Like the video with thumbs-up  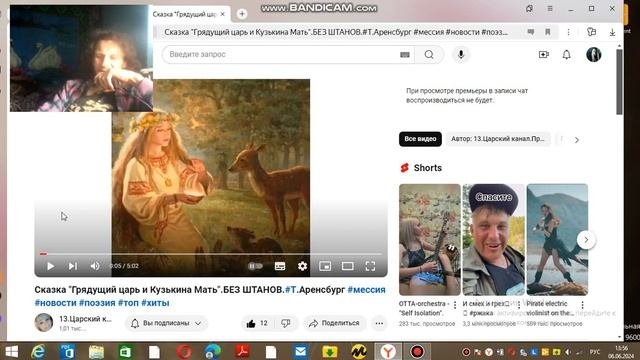click(x=257, y=323)
